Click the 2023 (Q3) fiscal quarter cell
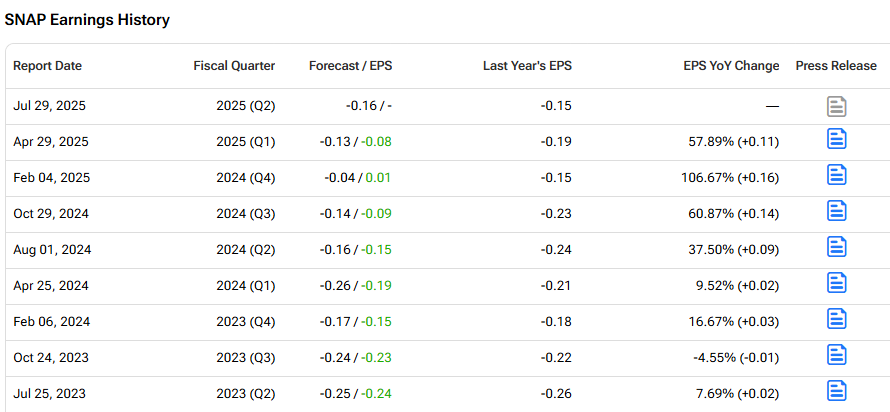Viewport: 890px width, 412px height. 246,358
